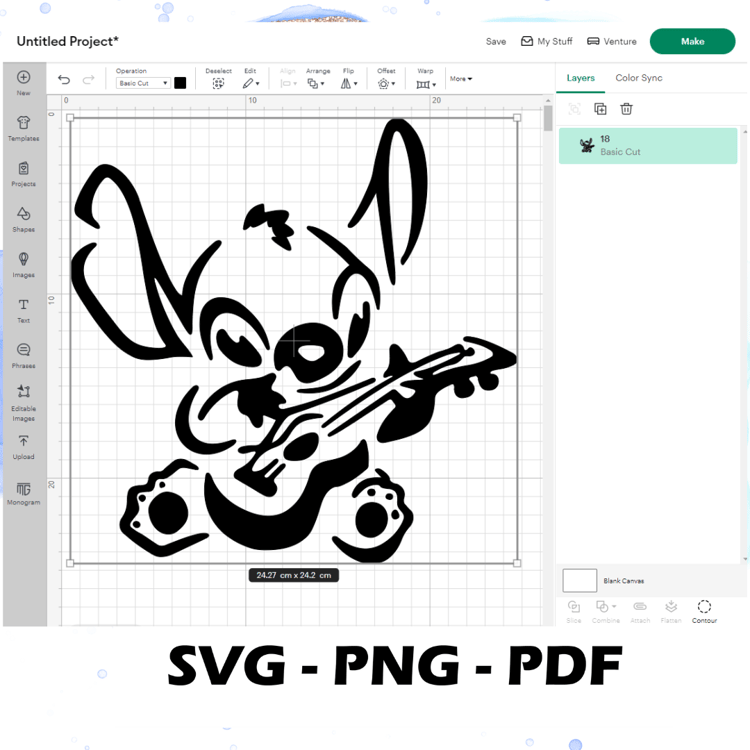Click the bottom-right resize handle

coord(517,563)
